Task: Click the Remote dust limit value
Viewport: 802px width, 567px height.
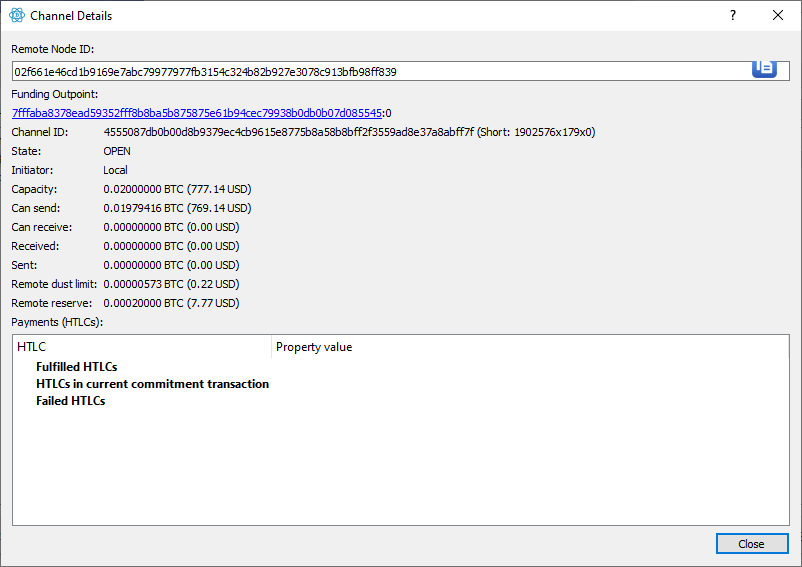Action: click(171, 284)
